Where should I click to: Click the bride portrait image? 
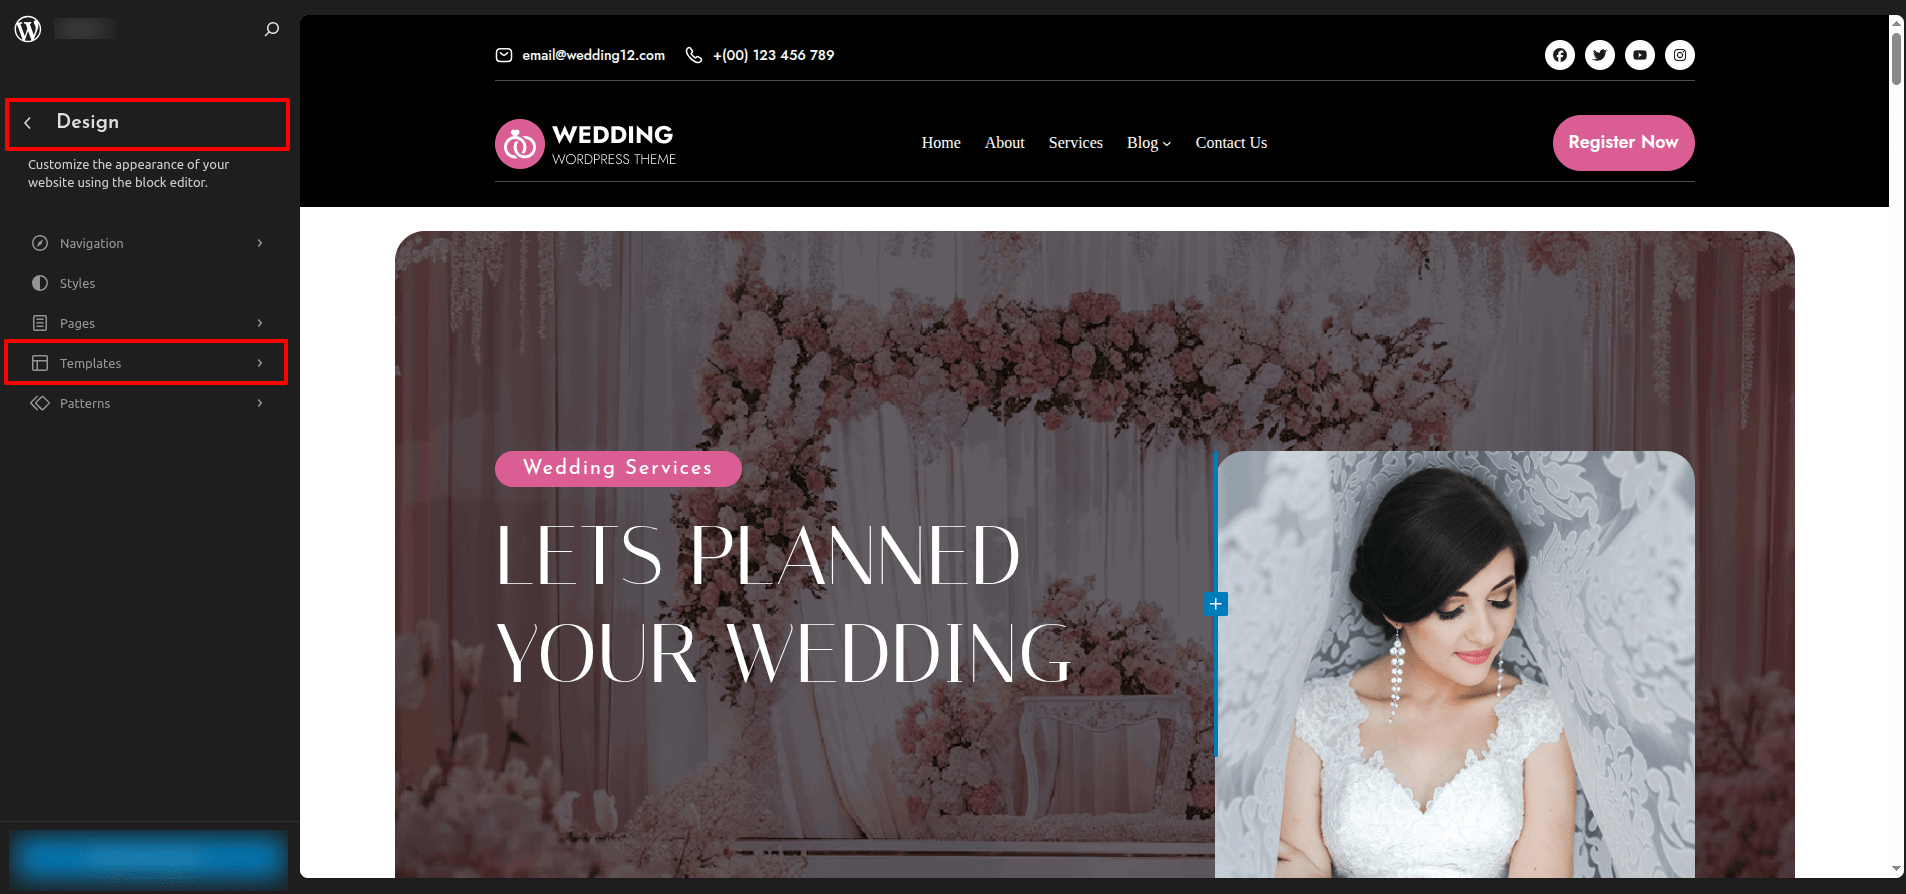[1454, 664]
